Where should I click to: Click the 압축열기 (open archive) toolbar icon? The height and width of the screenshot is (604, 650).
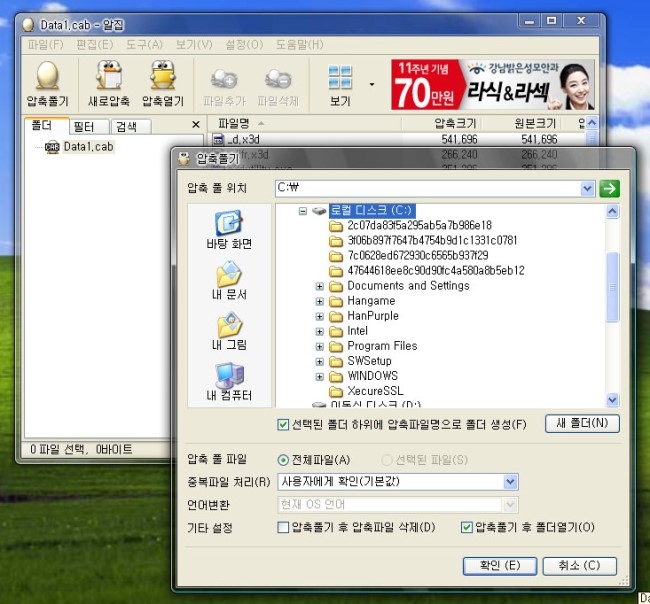163,83
